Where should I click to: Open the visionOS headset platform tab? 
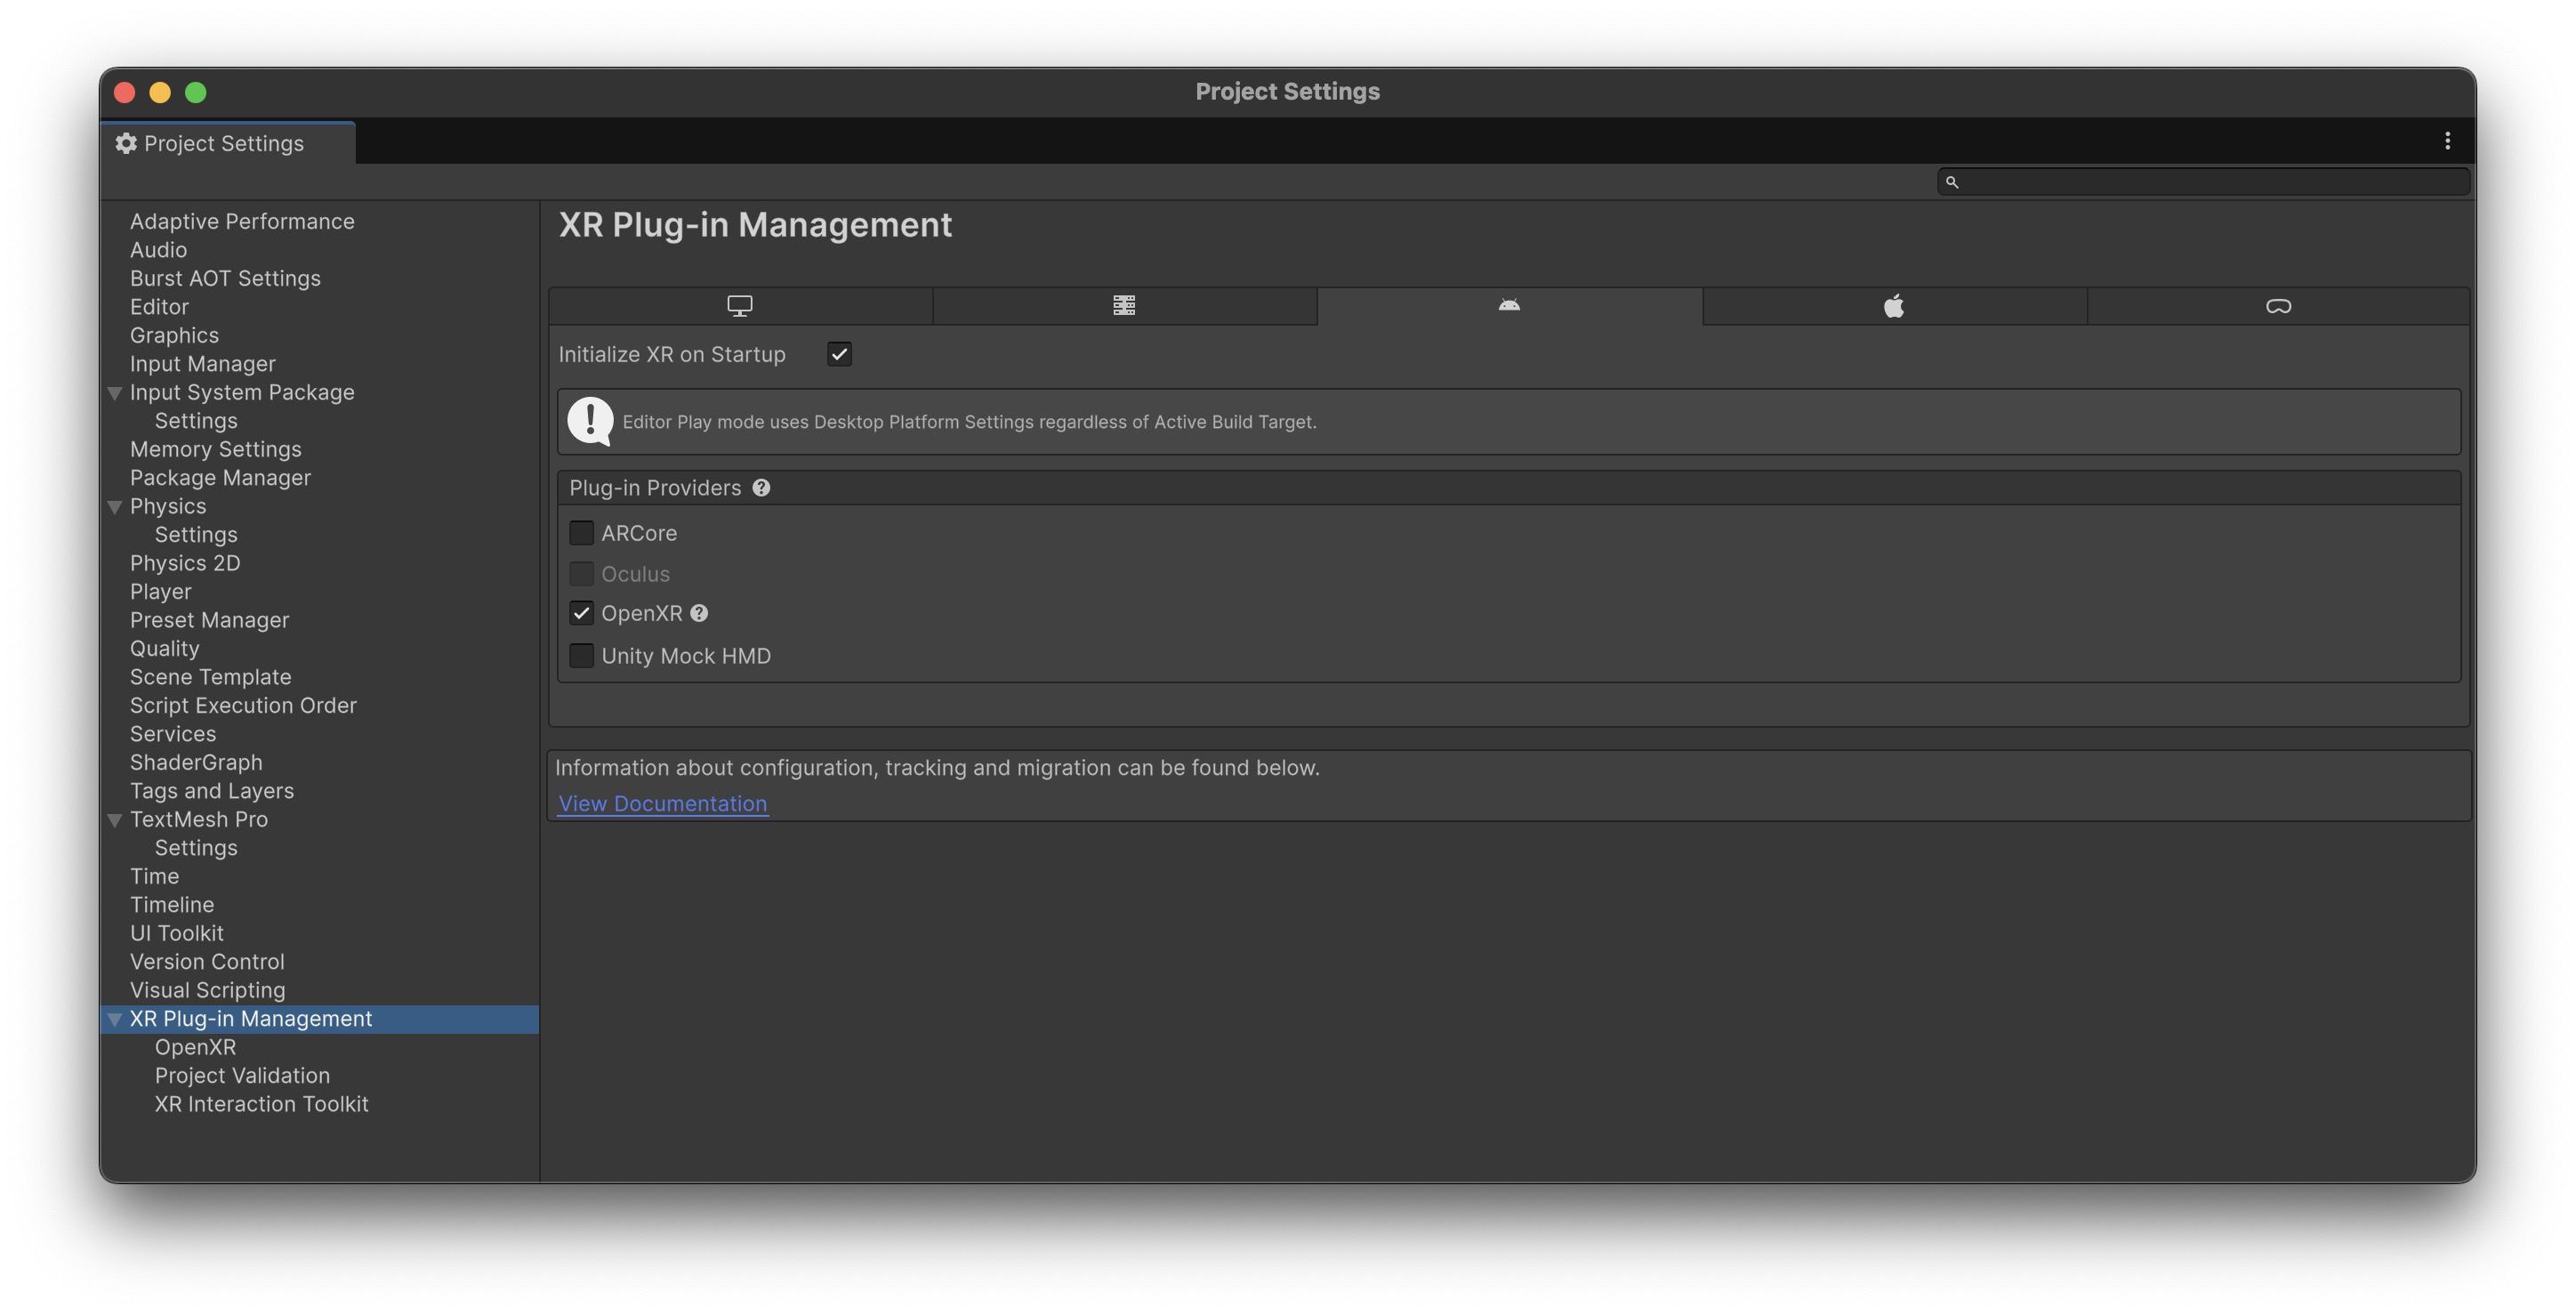point(2278,306)
